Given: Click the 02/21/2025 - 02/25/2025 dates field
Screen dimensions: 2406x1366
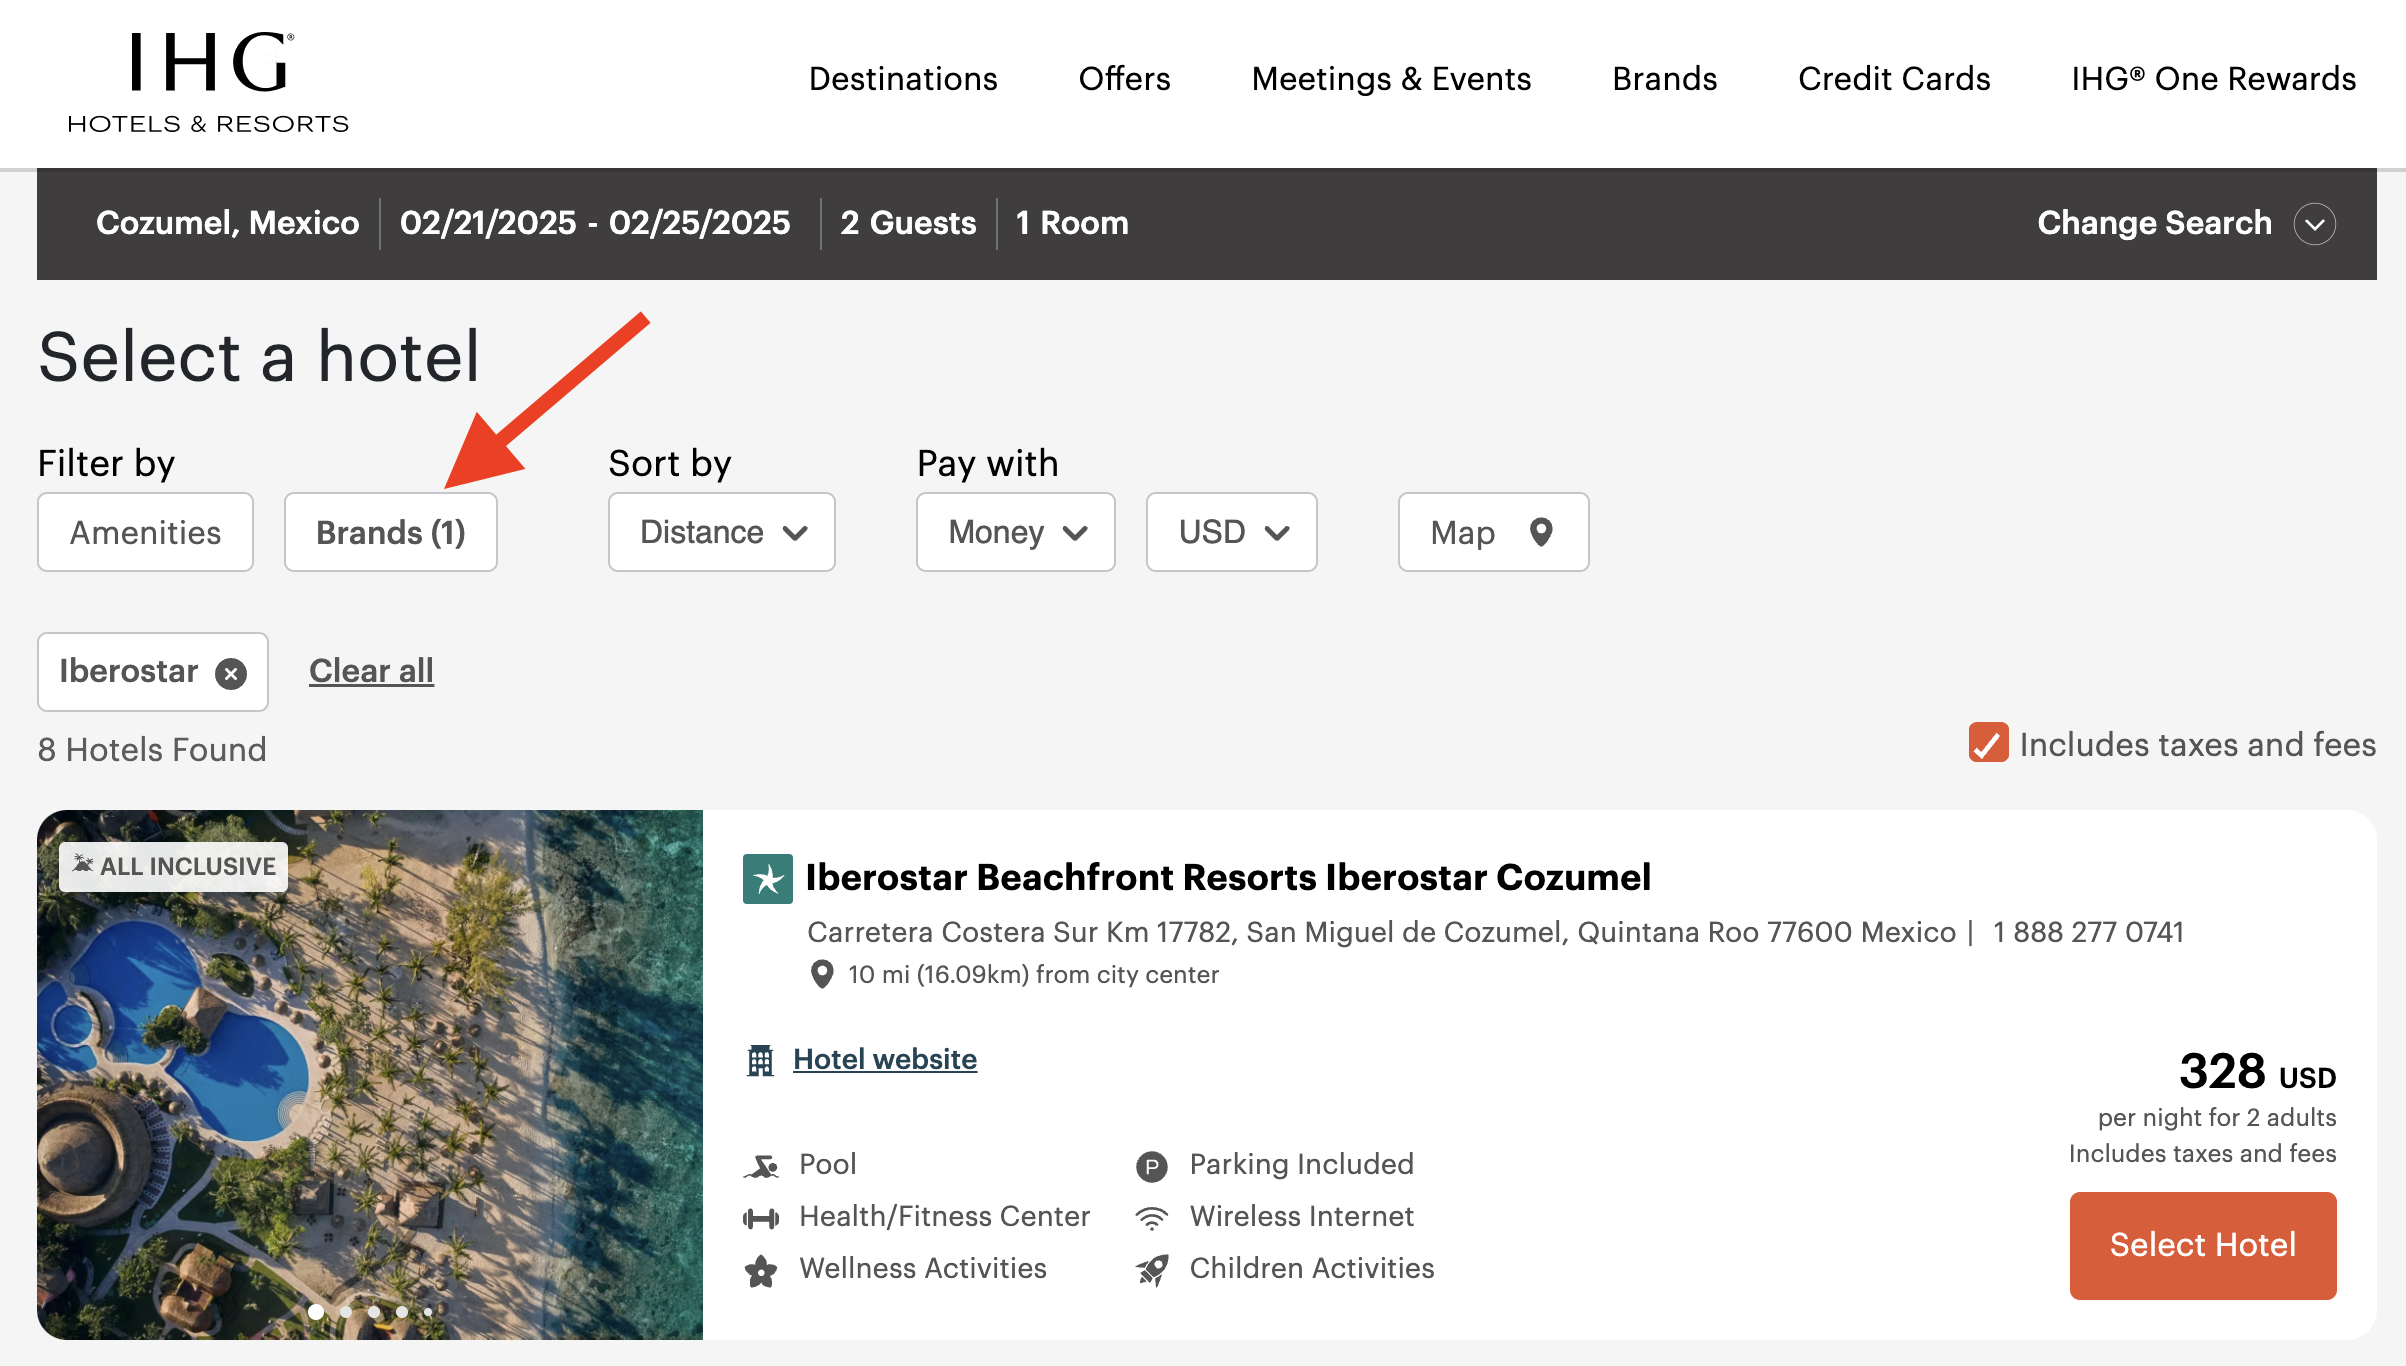Looking at the screenshot, I should click(595, 223).
